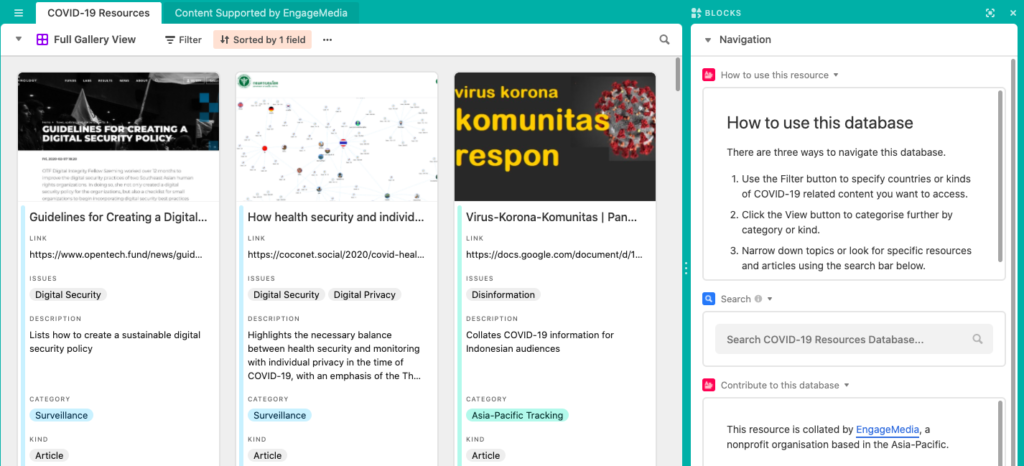Collapse the Navigation section
1024x466 pixels.
[708, 40]
